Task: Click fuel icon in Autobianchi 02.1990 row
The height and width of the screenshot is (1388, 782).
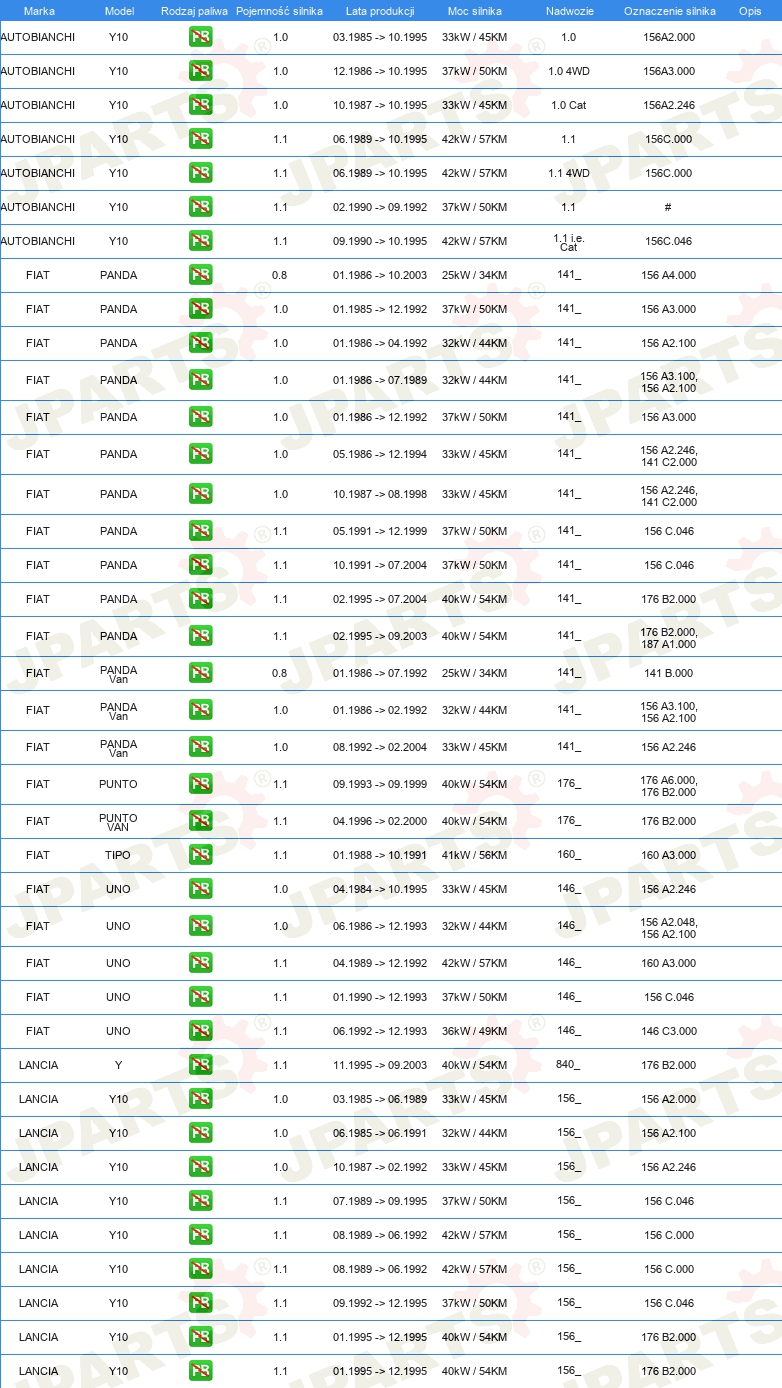Action: pos(200,207)
